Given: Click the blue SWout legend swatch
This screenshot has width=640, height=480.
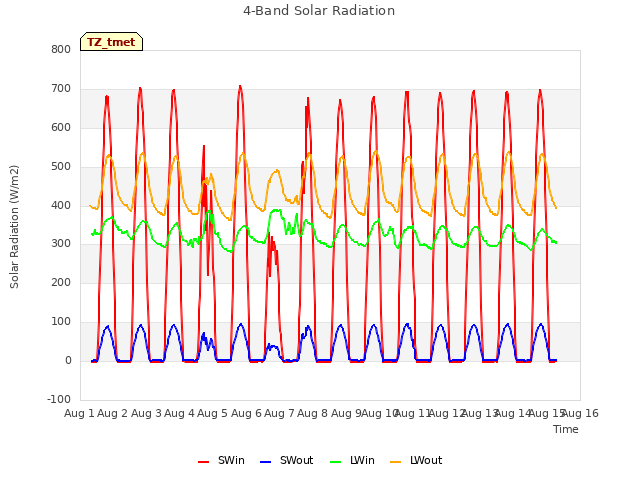Looking at the screenshot, I should pos(265,462).
